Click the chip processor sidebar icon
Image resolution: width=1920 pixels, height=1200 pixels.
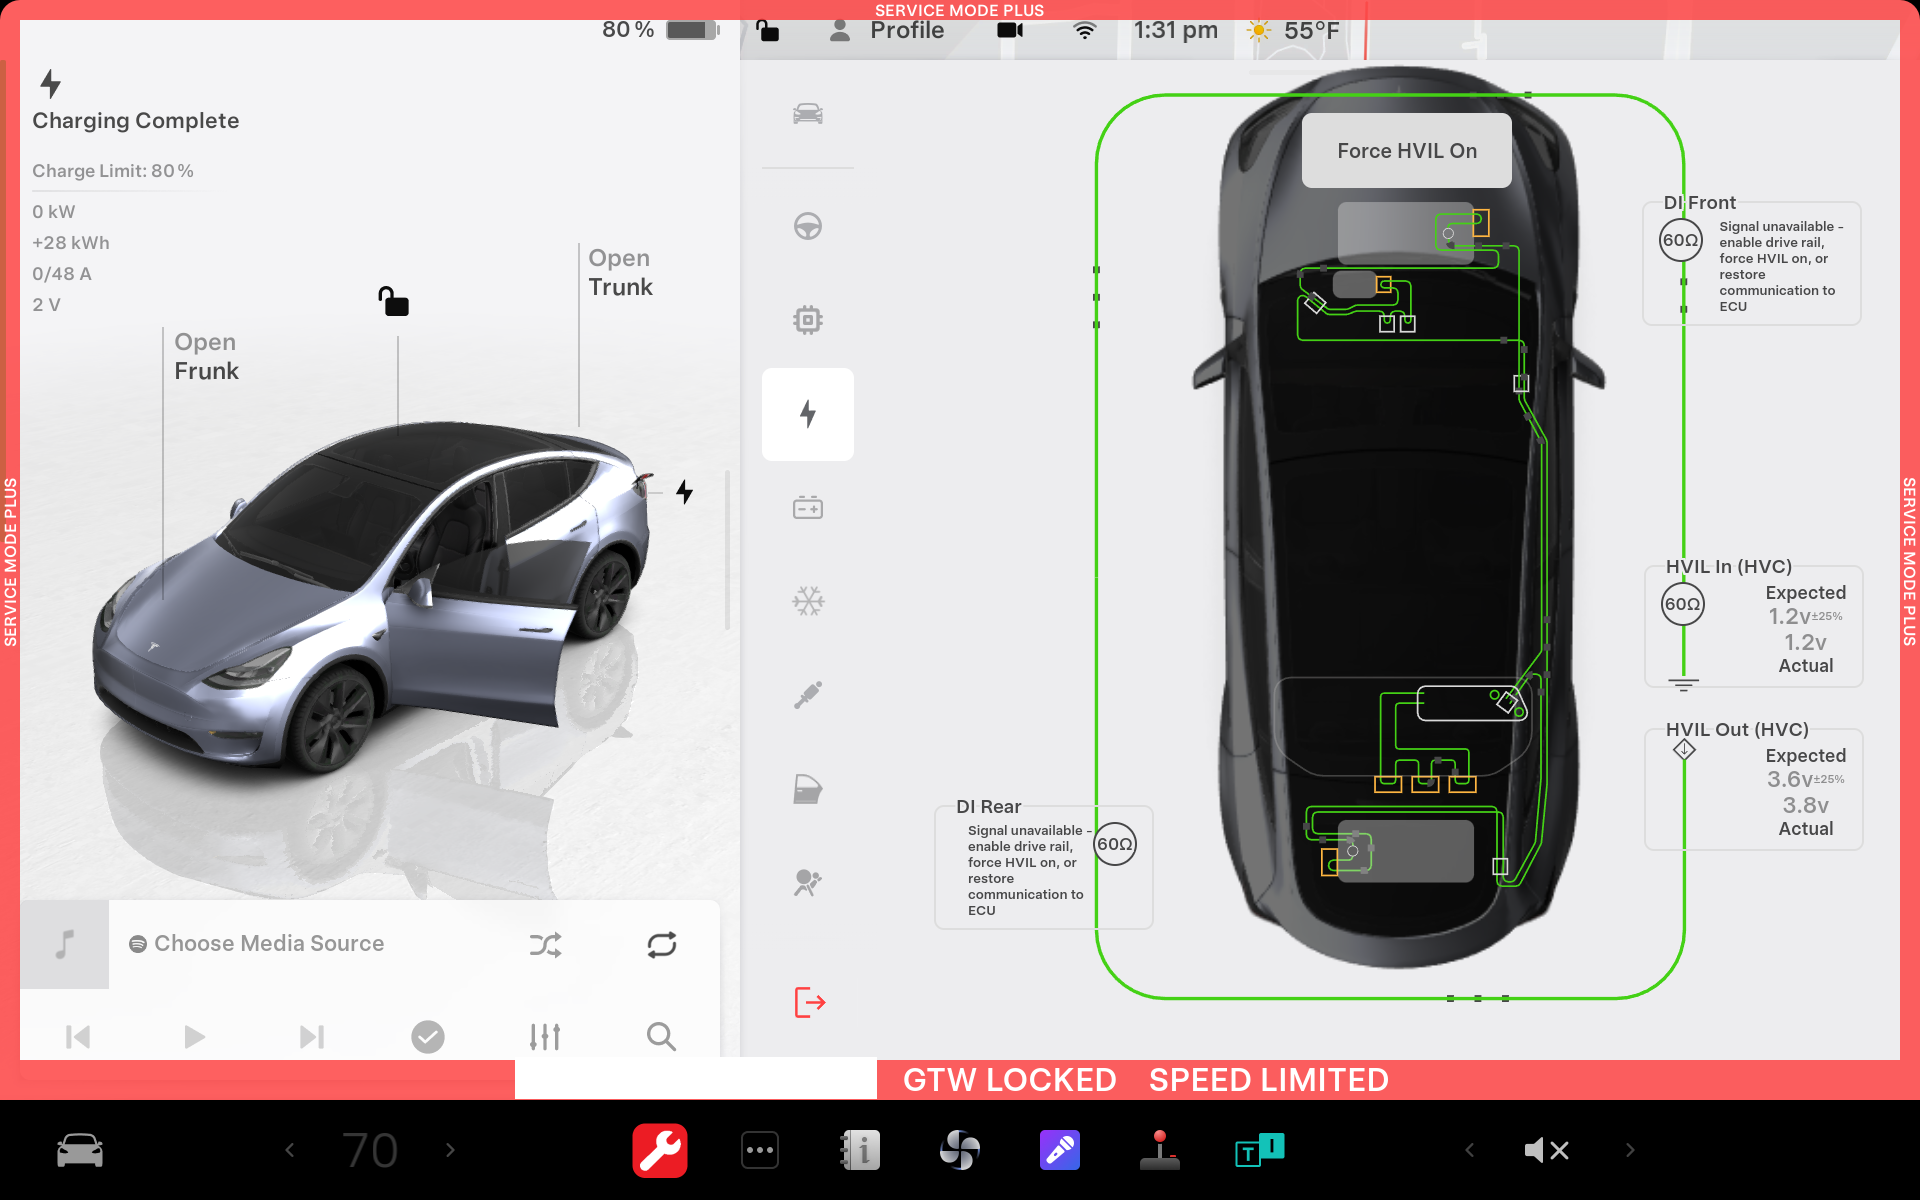(x=807, y=320)
